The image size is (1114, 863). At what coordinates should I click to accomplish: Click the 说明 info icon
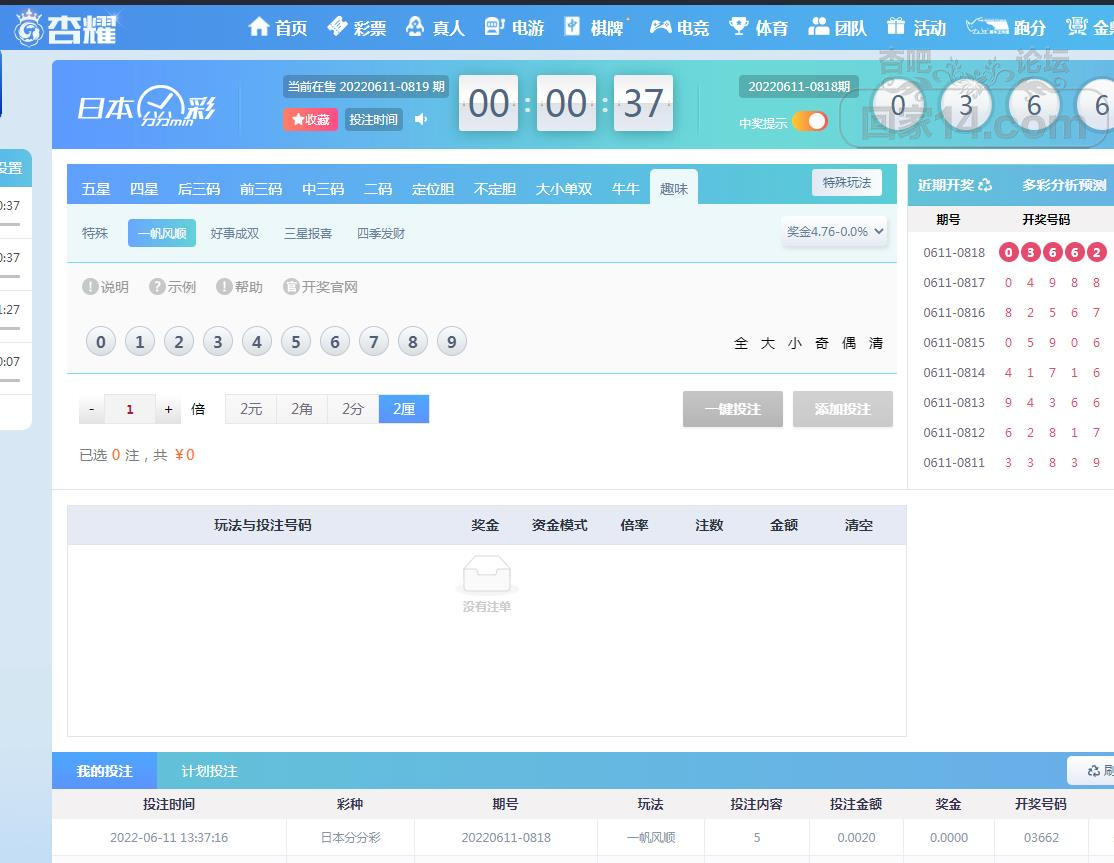(90, 287)
